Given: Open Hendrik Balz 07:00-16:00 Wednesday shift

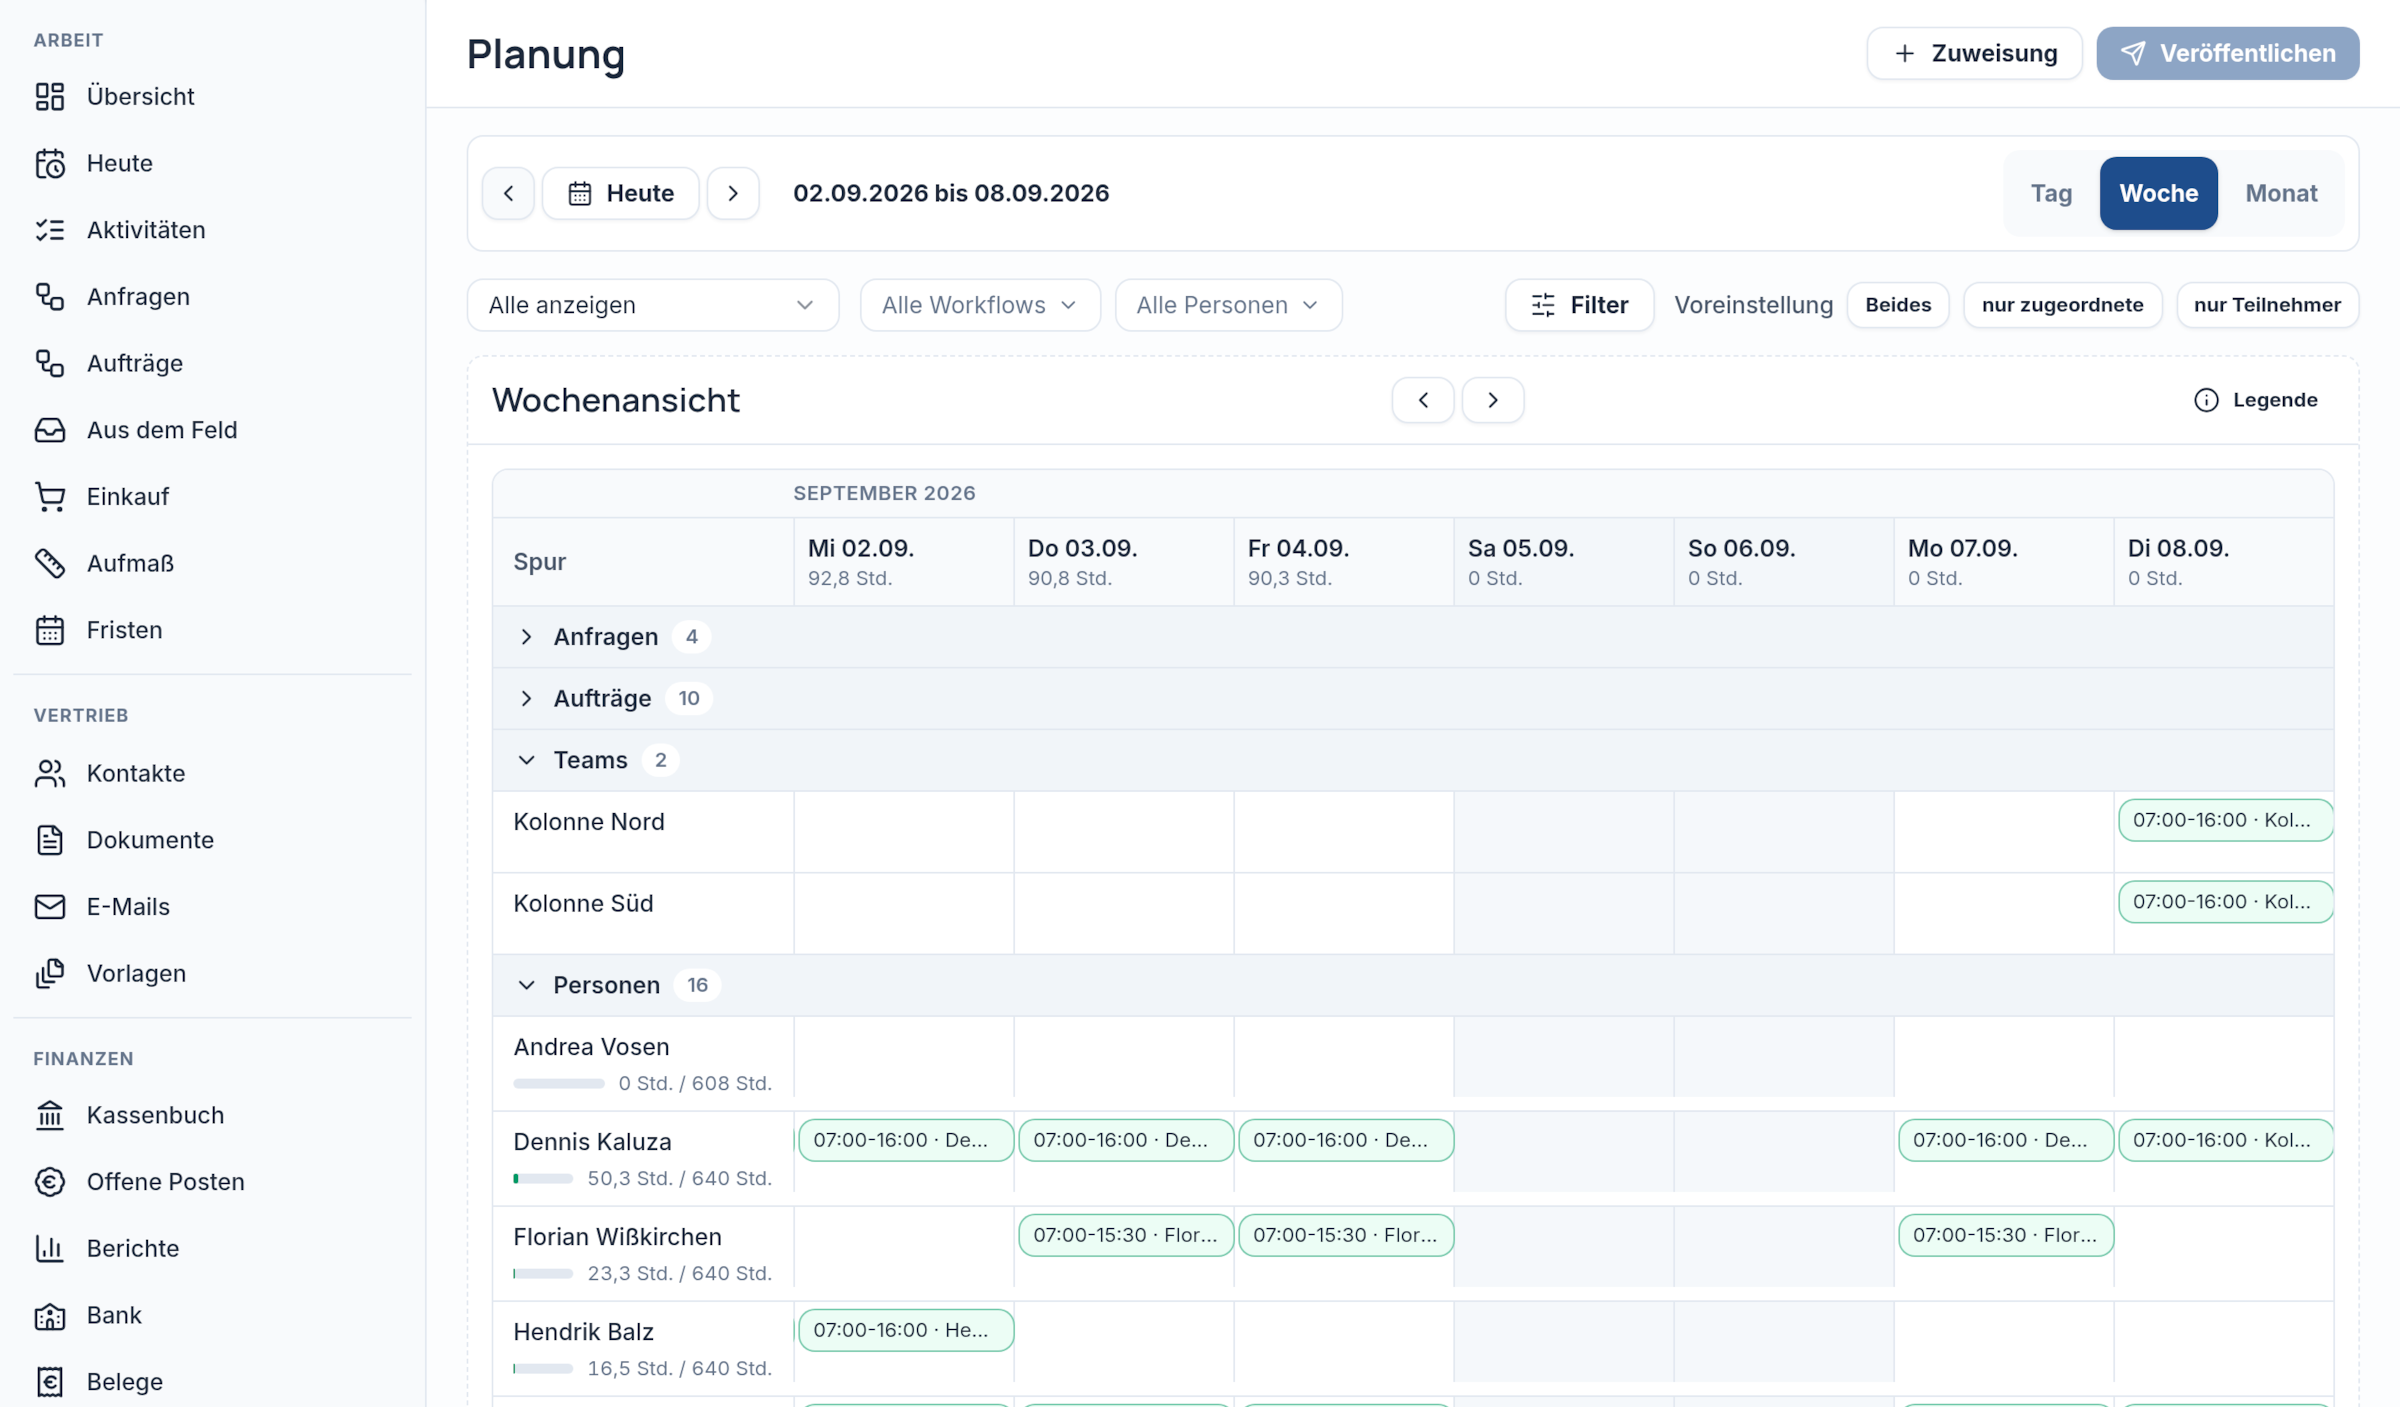Looking at the screenshot, I should click(x=905, y=1330).
